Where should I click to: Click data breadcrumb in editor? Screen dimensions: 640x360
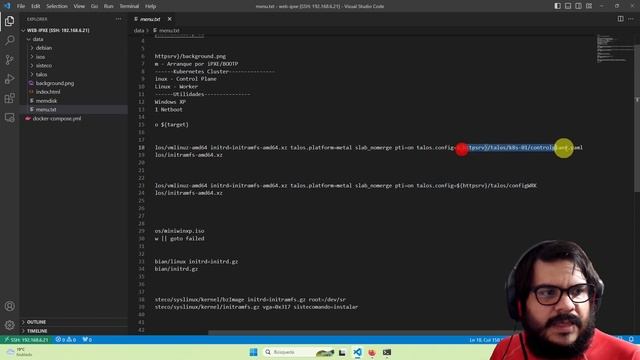[139, 30]
